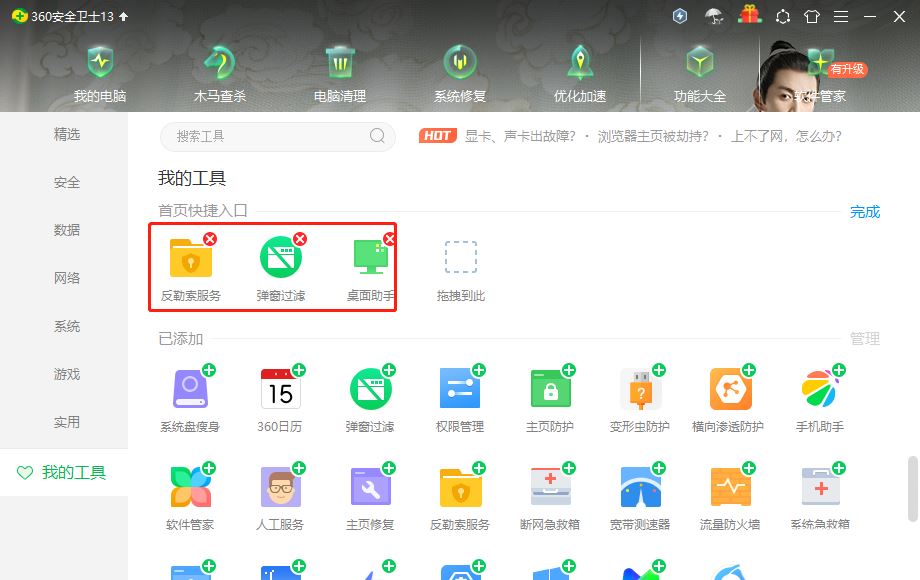
Task: Open the 360日历 calendar tool
Action: pos(280,393)
